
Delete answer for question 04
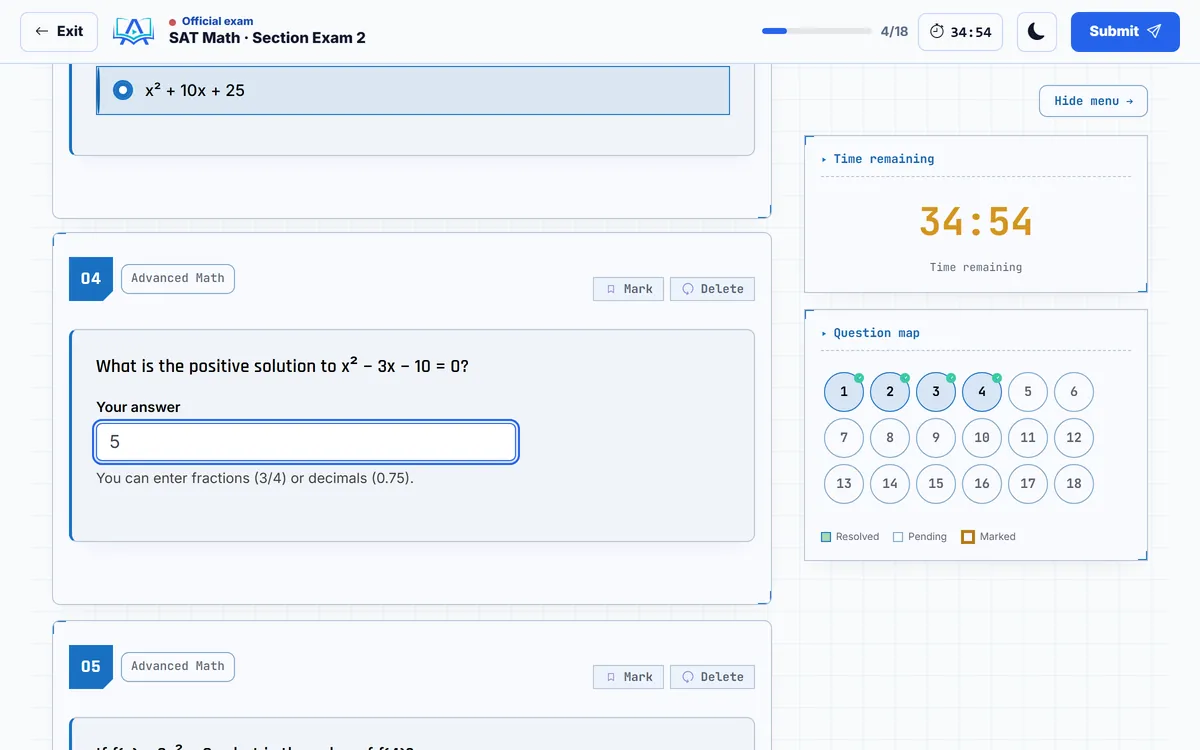712,289
